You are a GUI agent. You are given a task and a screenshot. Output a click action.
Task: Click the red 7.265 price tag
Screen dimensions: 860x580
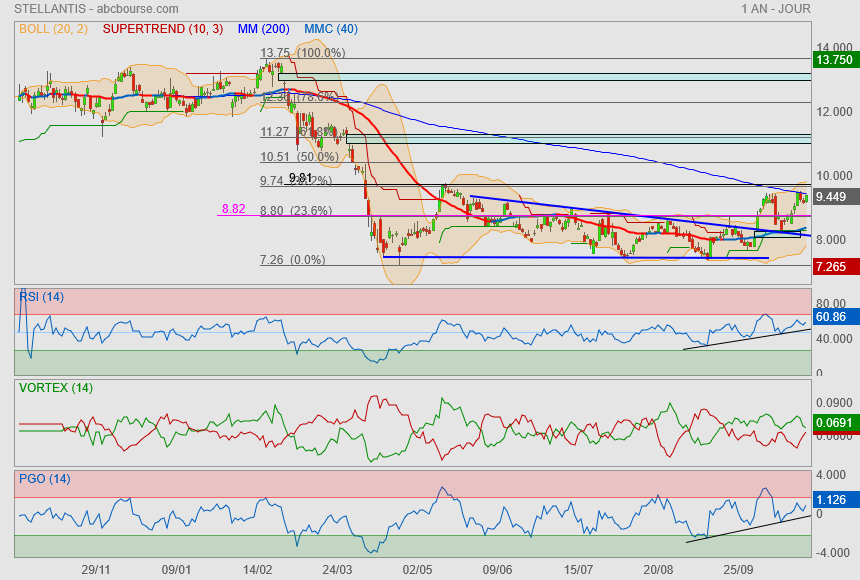[x=833, y=267]
